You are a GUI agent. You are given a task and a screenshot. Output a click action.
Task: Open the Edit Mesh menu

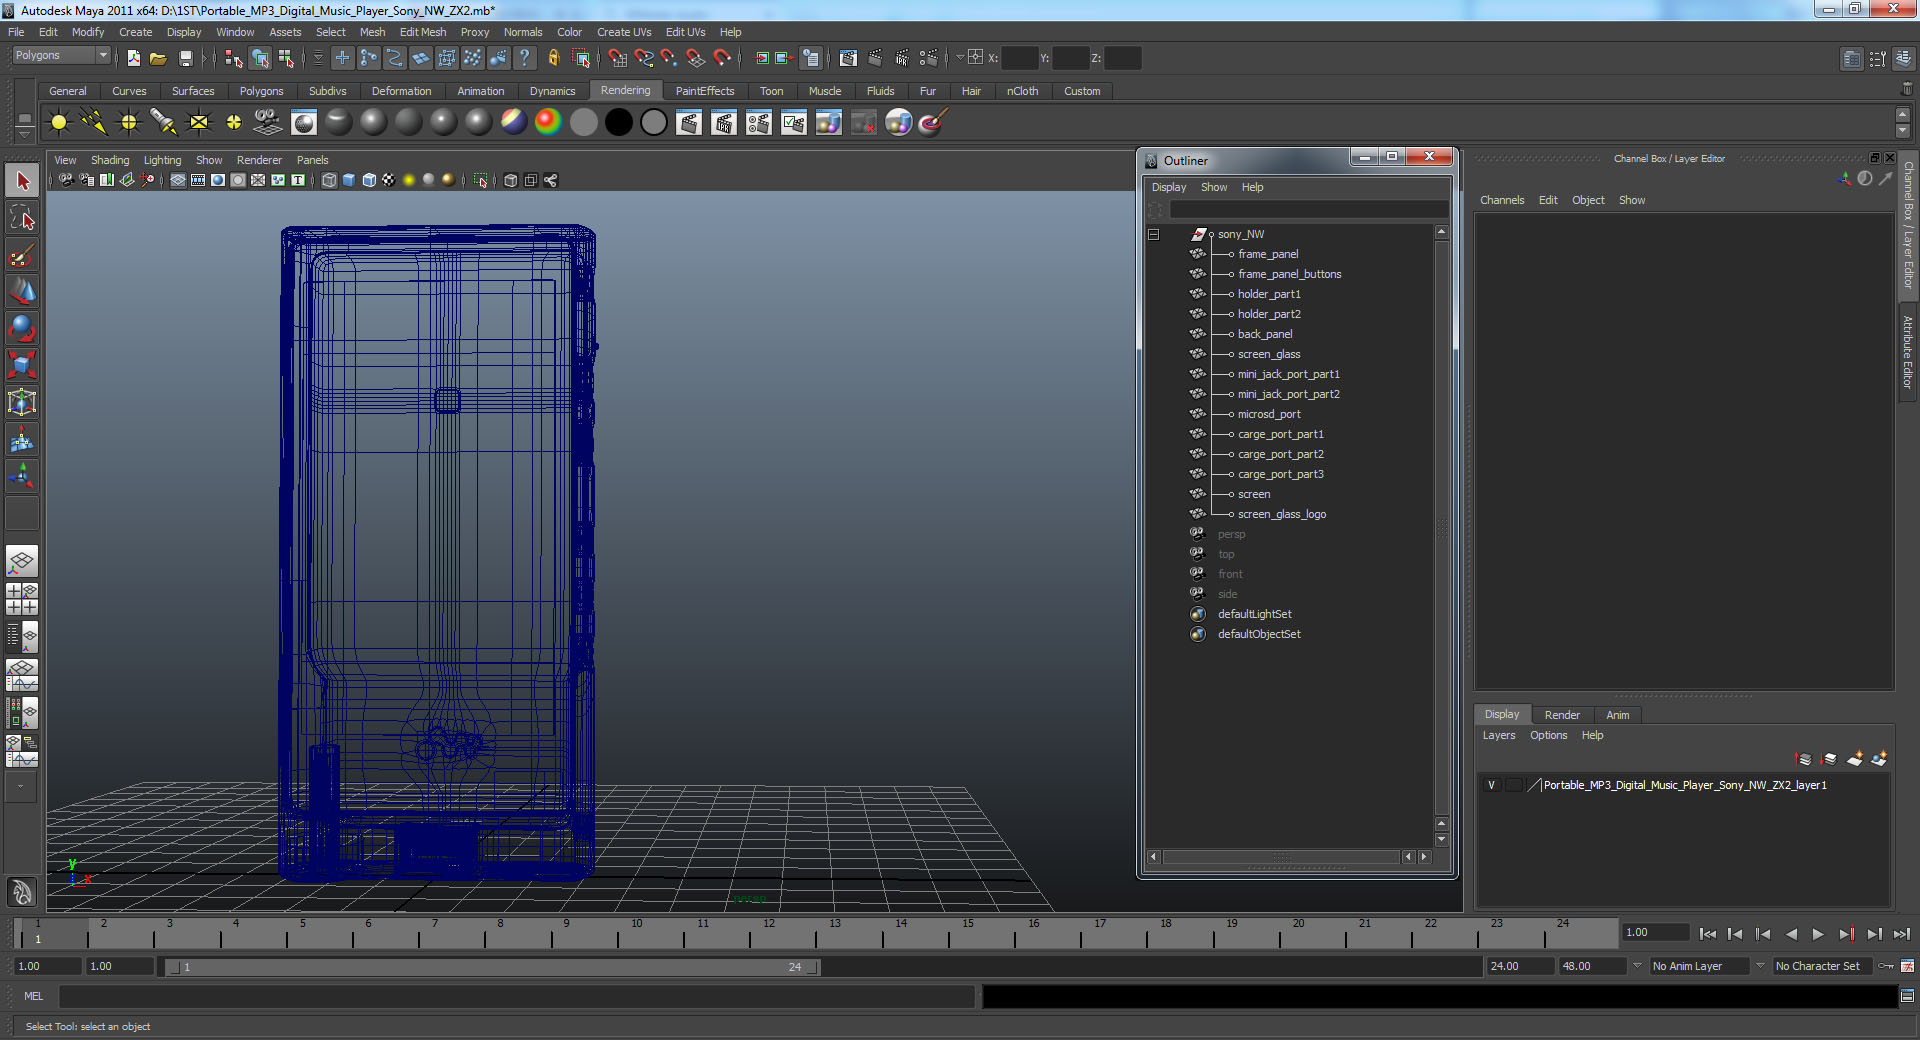pyautogui.click(x=423, y=32)
